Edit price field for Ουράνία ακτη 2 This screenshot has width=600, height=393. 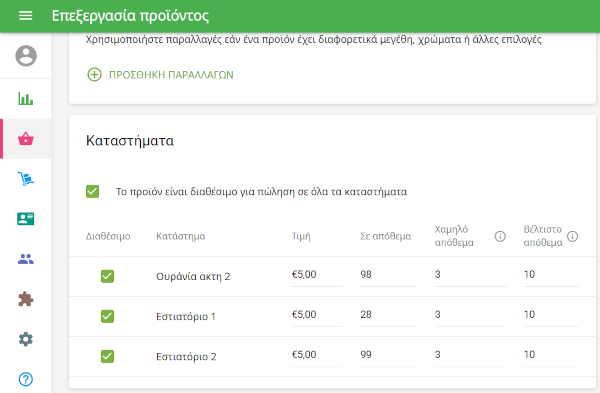click(317, 276)
